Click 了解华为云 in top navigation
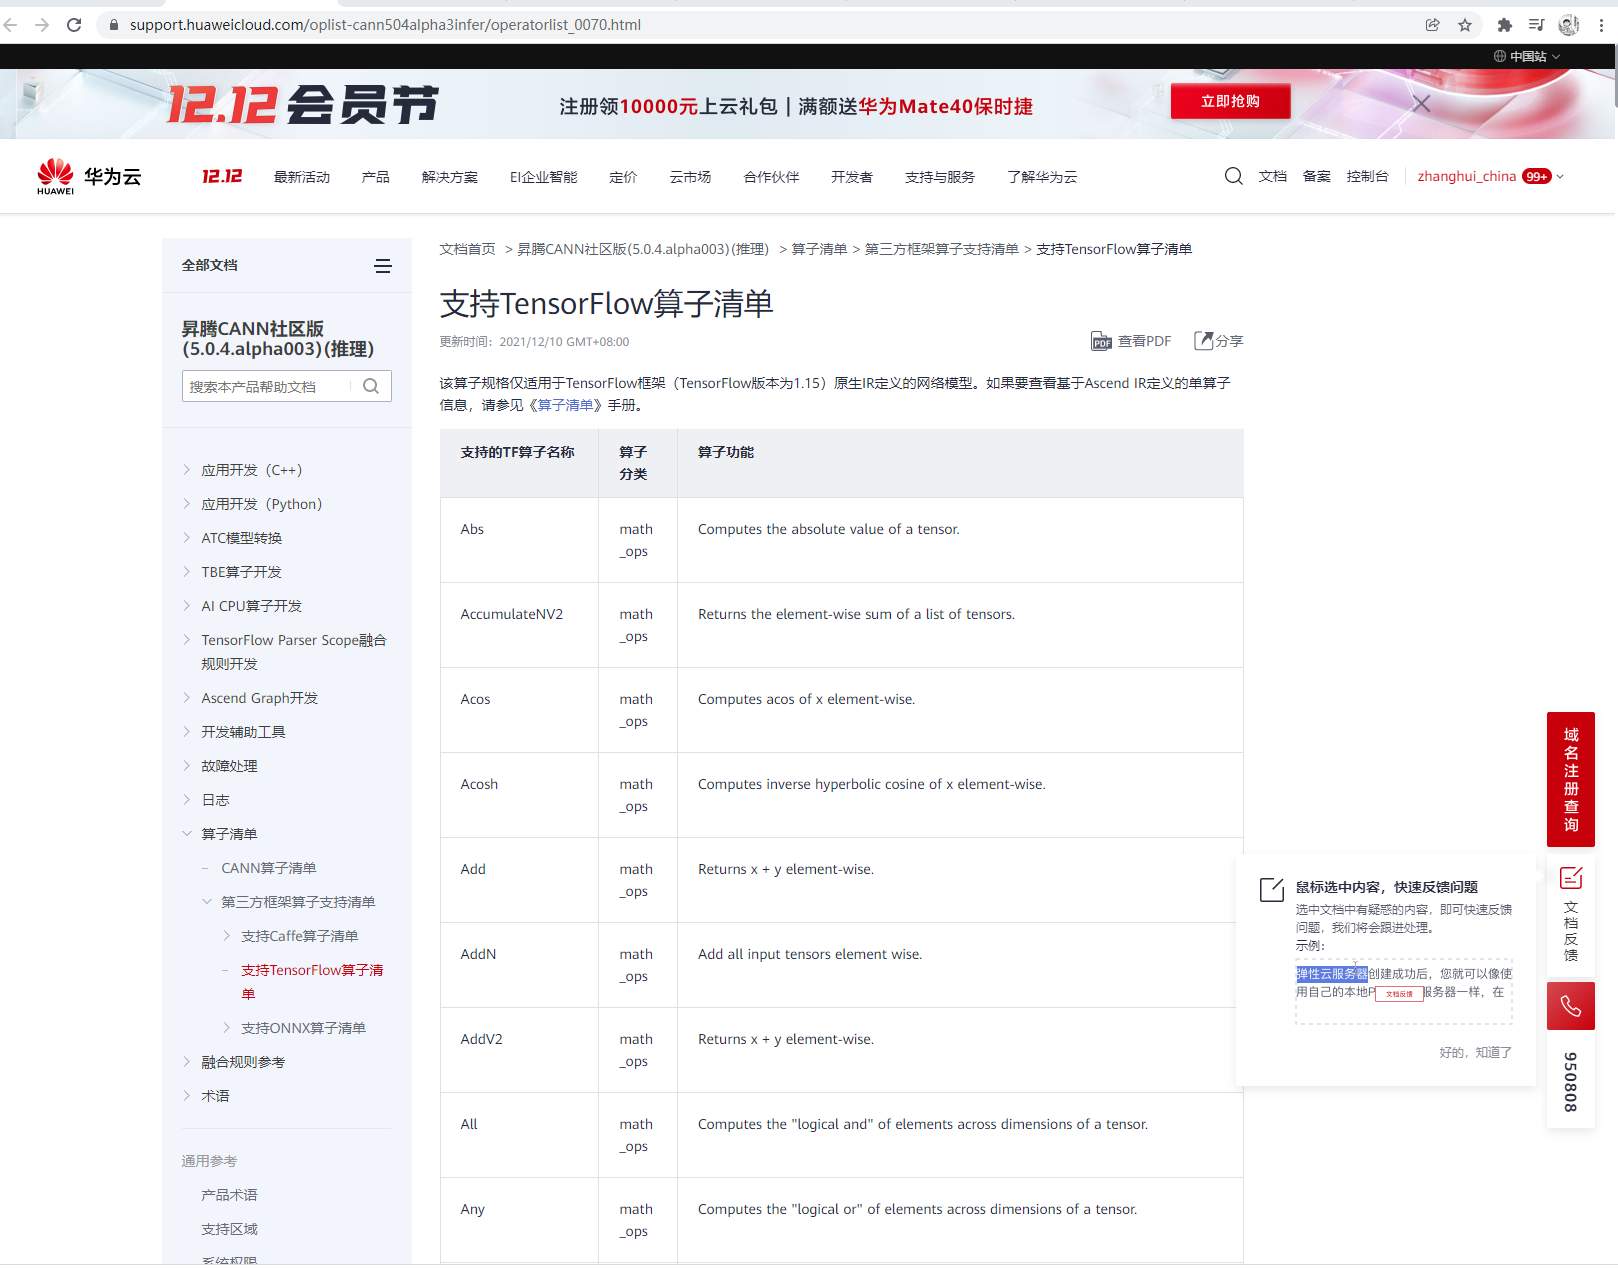 click(1042, 177)
